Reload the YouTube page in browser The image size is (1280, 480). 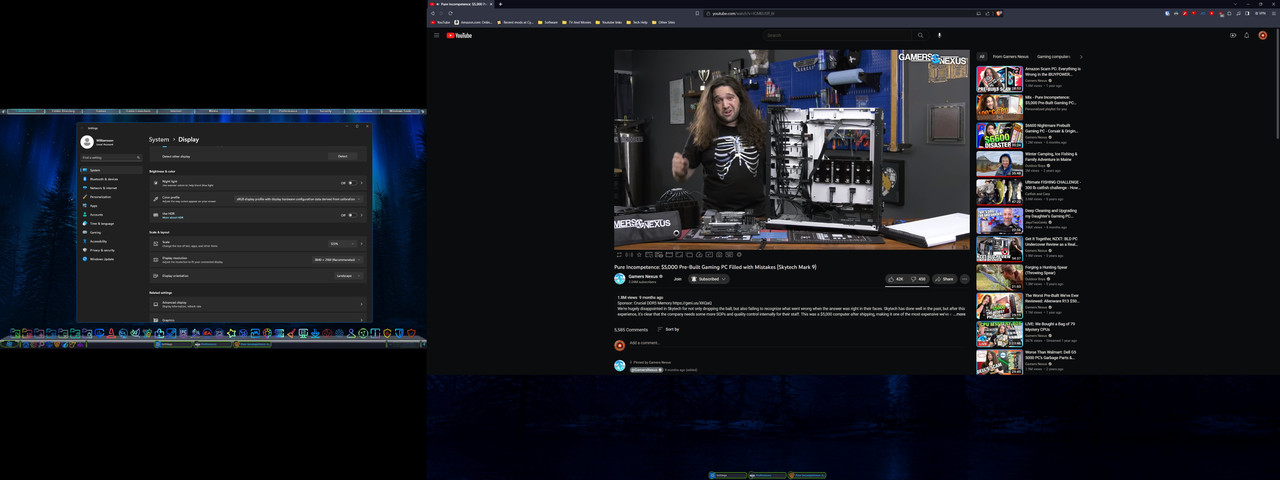[450, 13]
